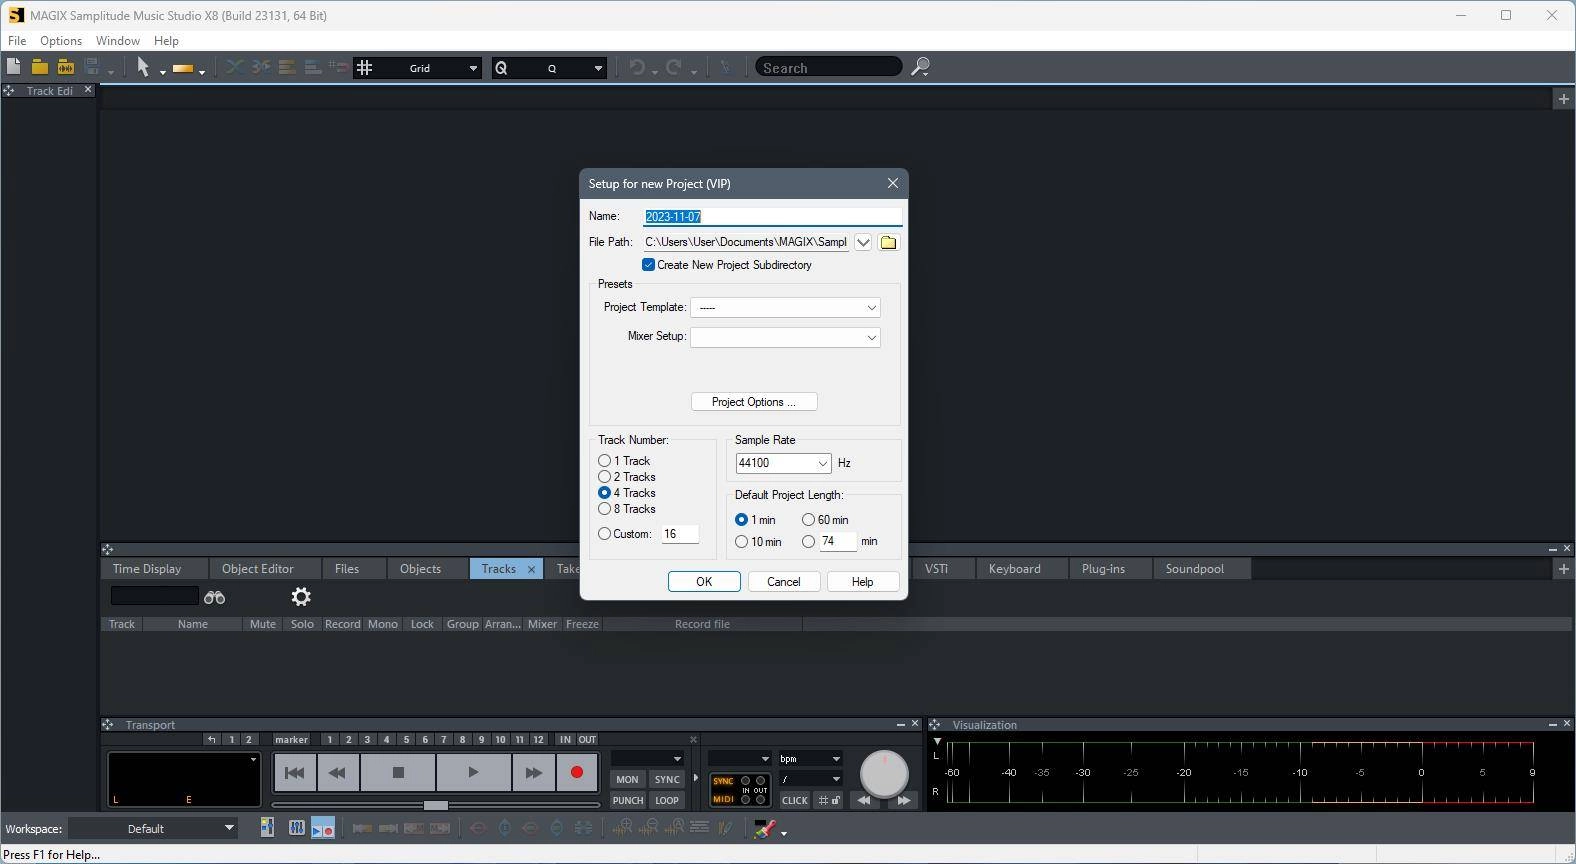Click the red Record button

click(577, 773)
